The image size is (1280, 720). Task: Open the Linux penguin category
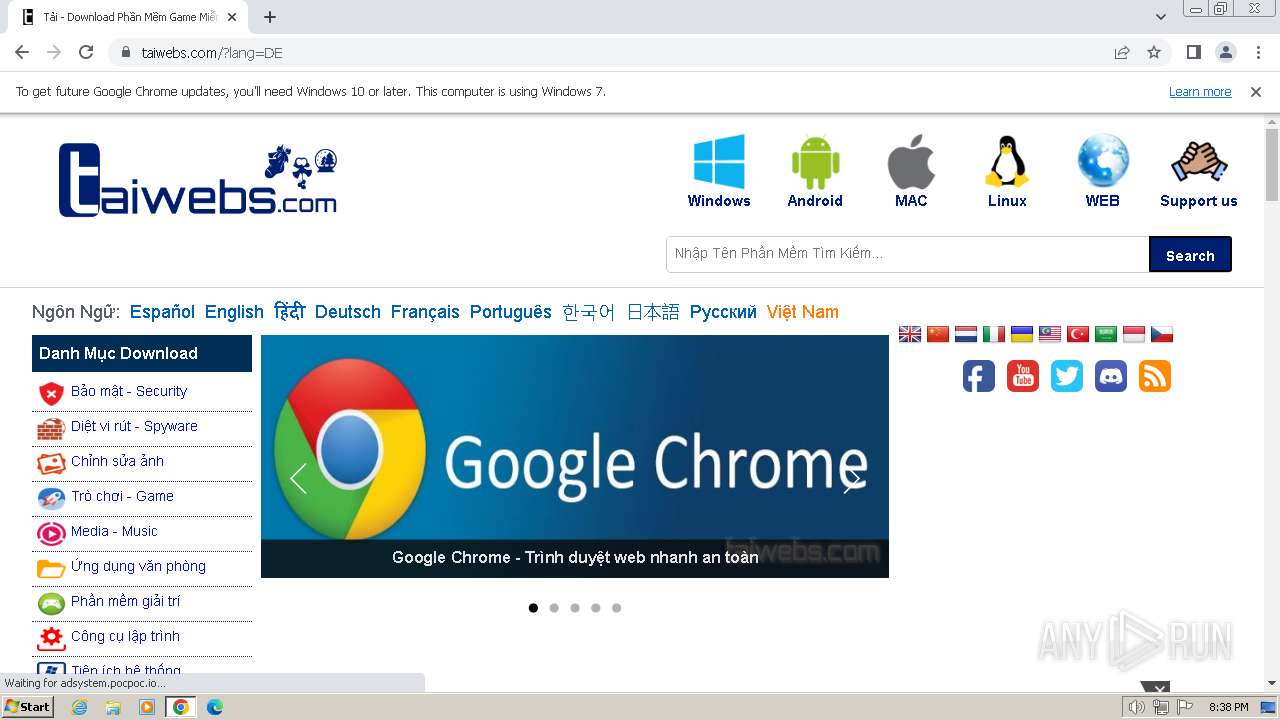[x=1007, y=162]
